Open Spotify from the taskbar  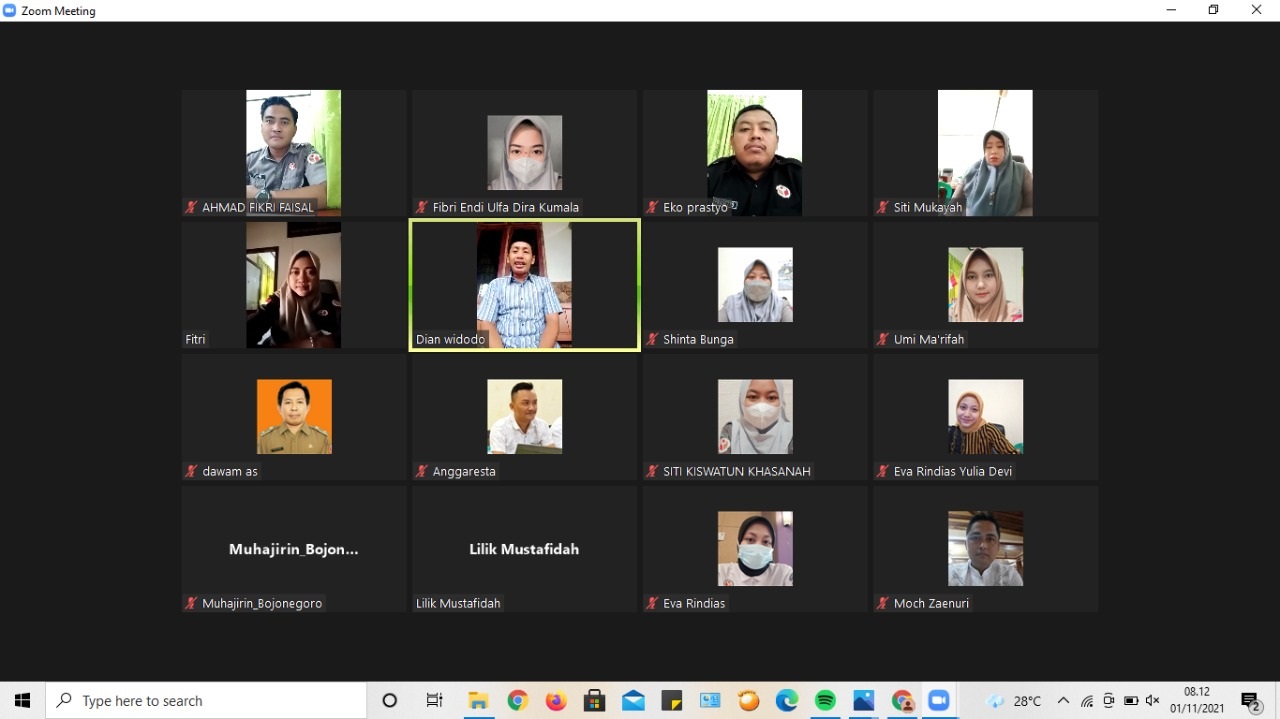825,701
